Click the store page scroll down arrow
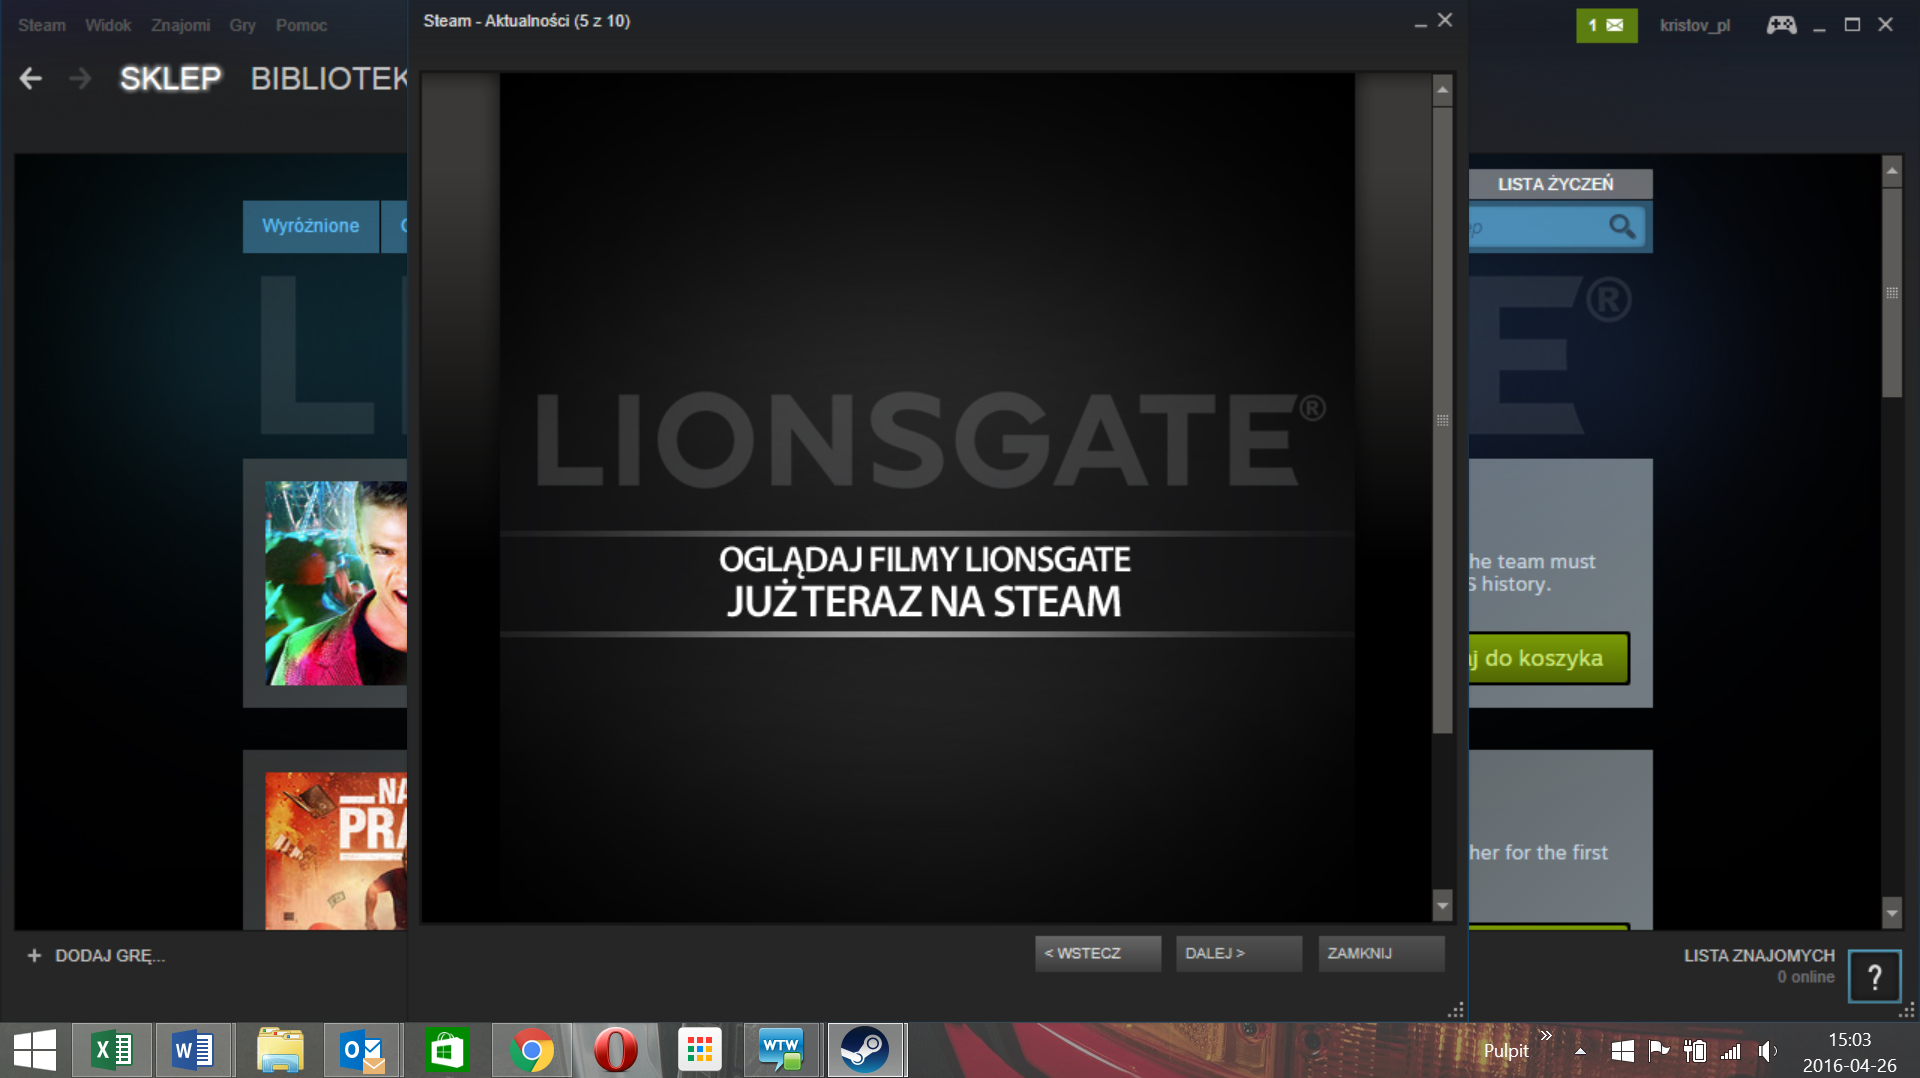The image size is (1920, 1078). [1891, 913]
